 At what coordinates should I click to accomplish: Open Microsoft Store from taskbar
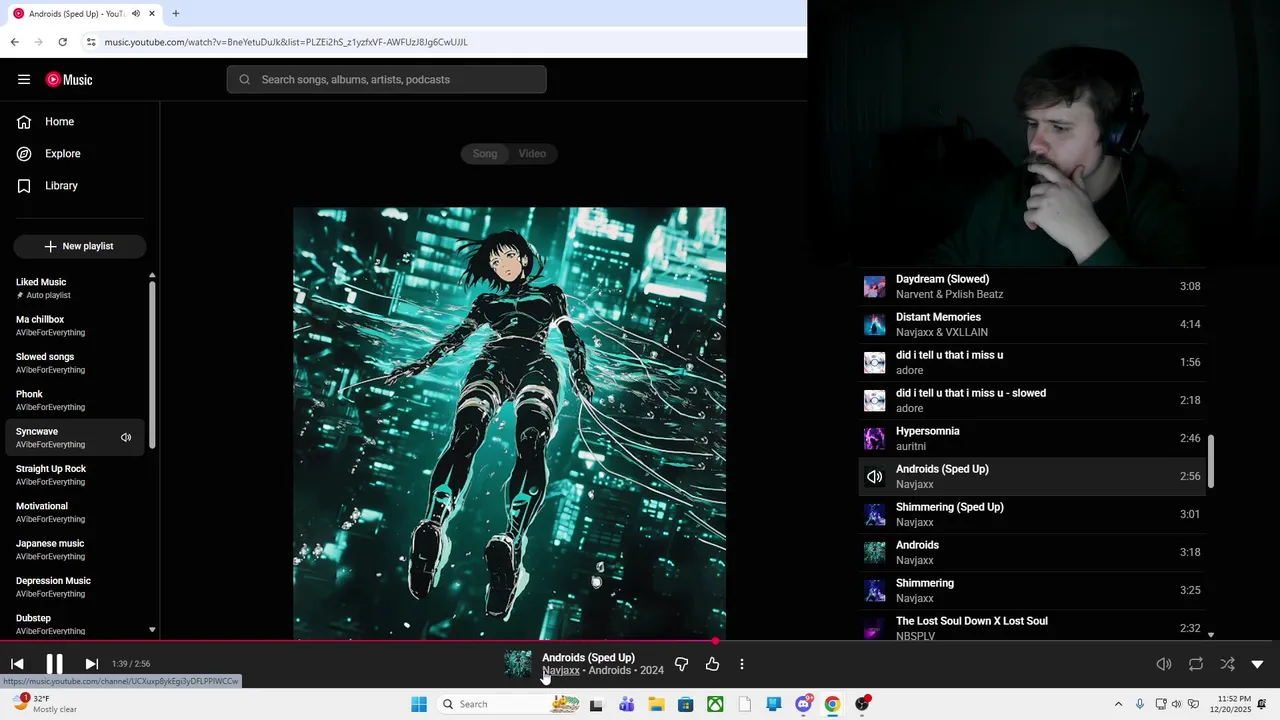point(685,704)
